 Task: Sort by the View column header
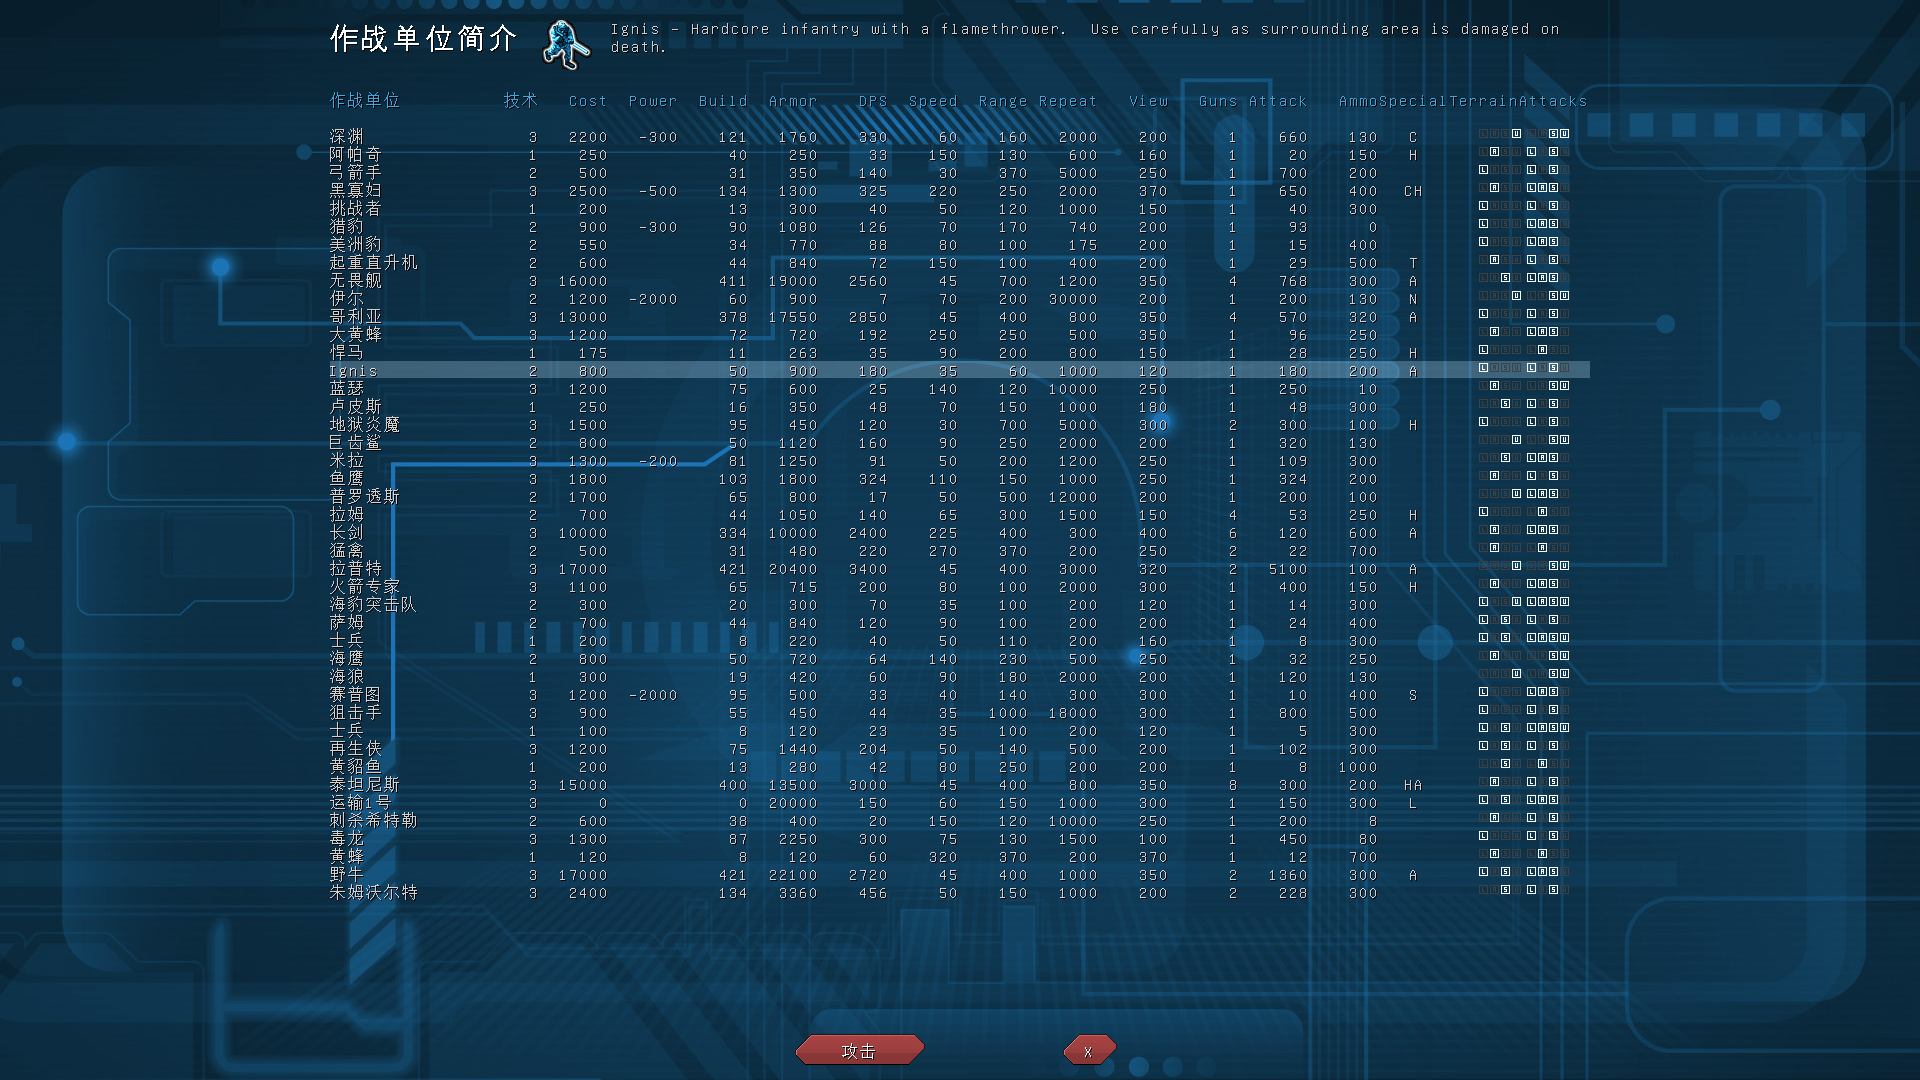click(1148, 101)
